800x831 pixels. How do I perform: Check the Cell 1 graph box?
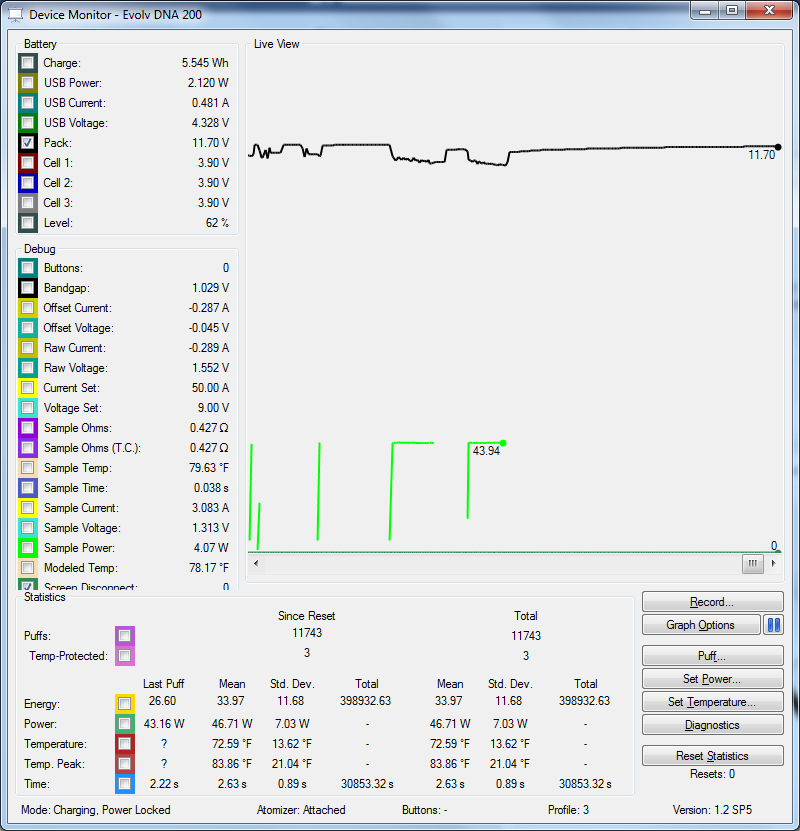tap(27, 163)
